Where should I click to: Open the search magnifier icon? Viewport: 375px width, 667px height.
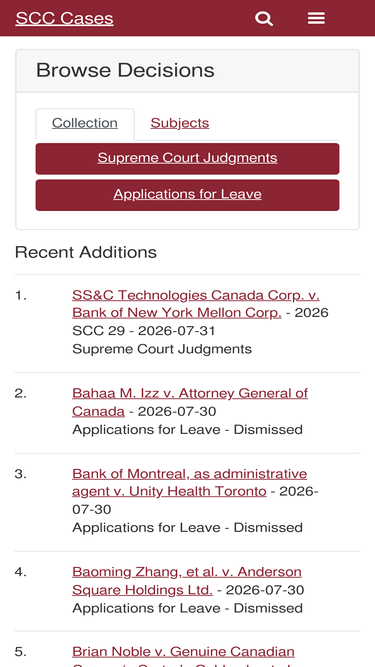coord(264,19)
